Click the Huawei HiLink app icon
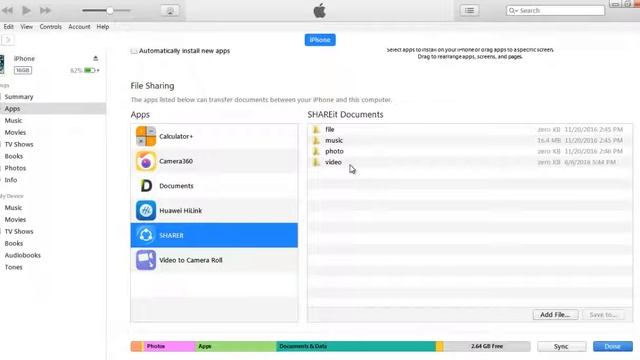 146,211
